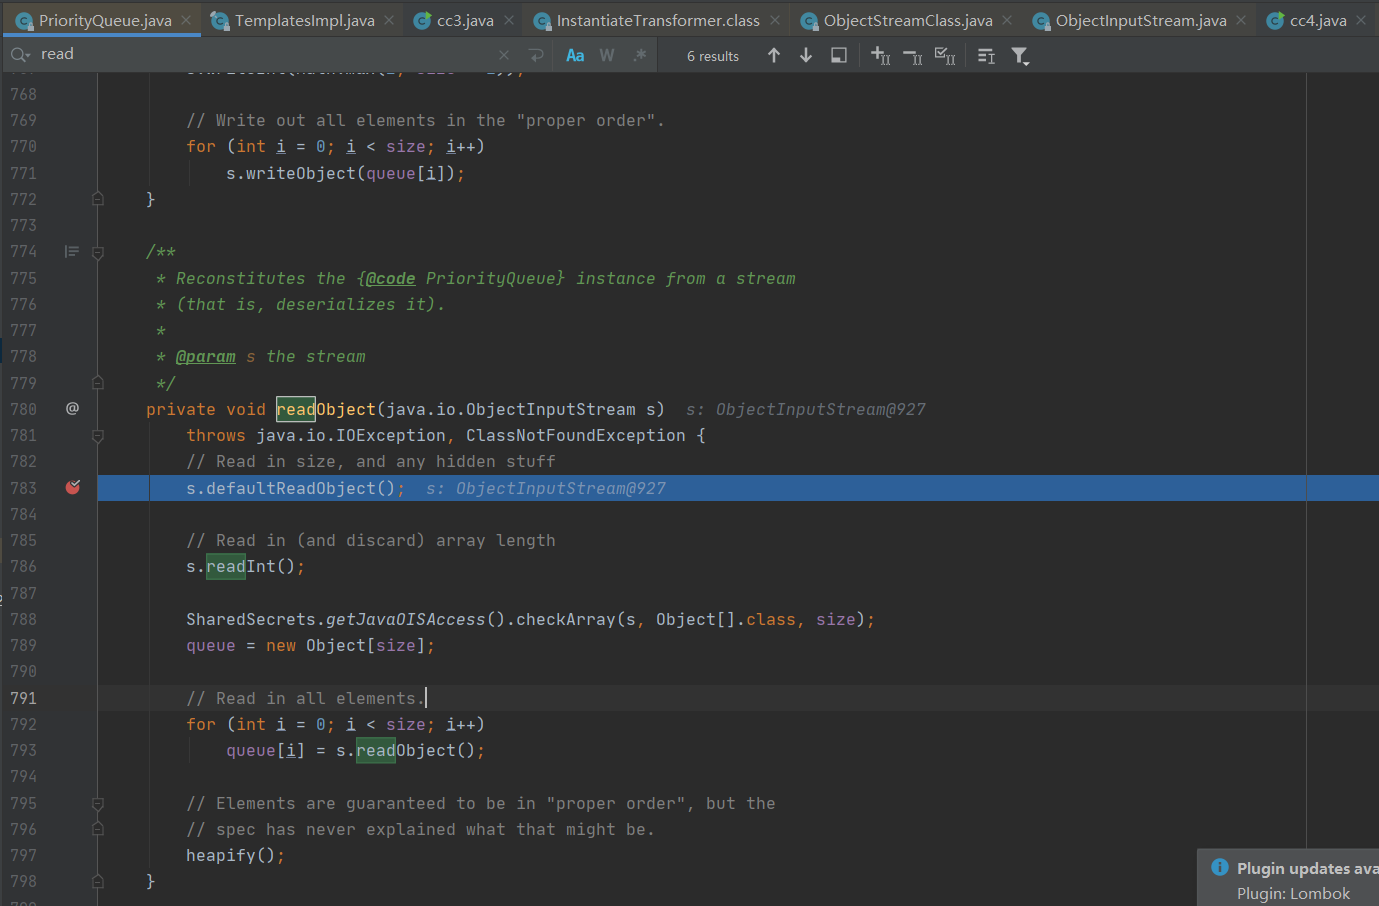Screen dimensions: 1379x906
Task: Close the ObjectInputStream.java tab
Action: 1241,20
